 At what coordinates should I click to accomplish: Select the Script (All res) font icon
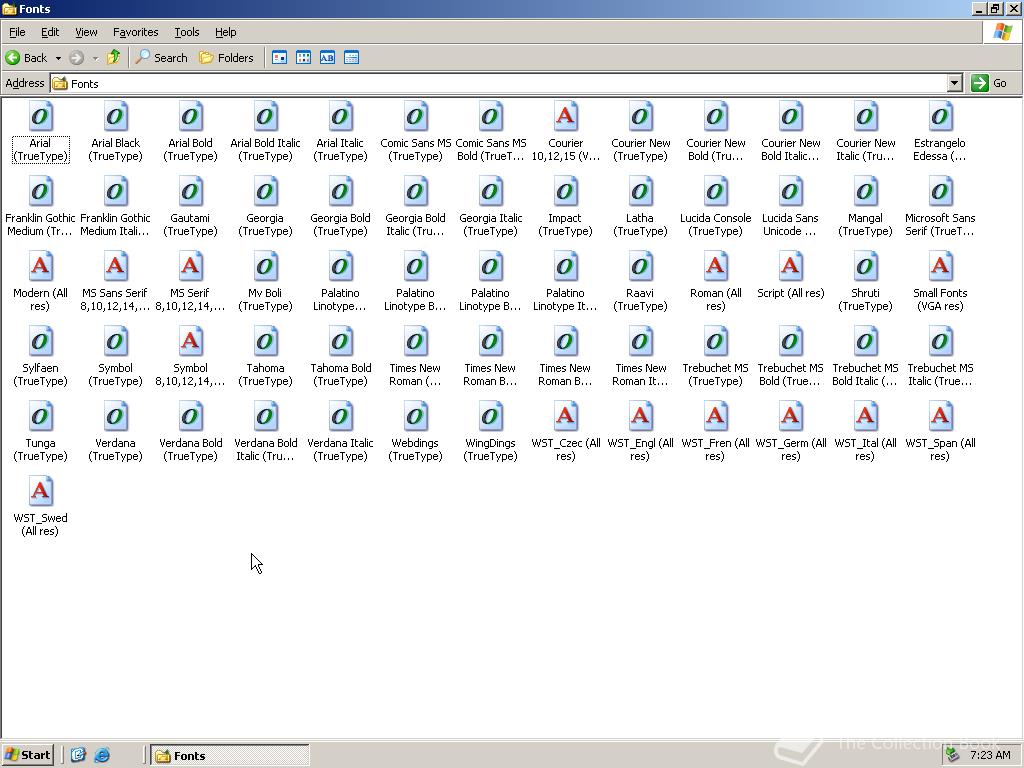tap(791, 267)
